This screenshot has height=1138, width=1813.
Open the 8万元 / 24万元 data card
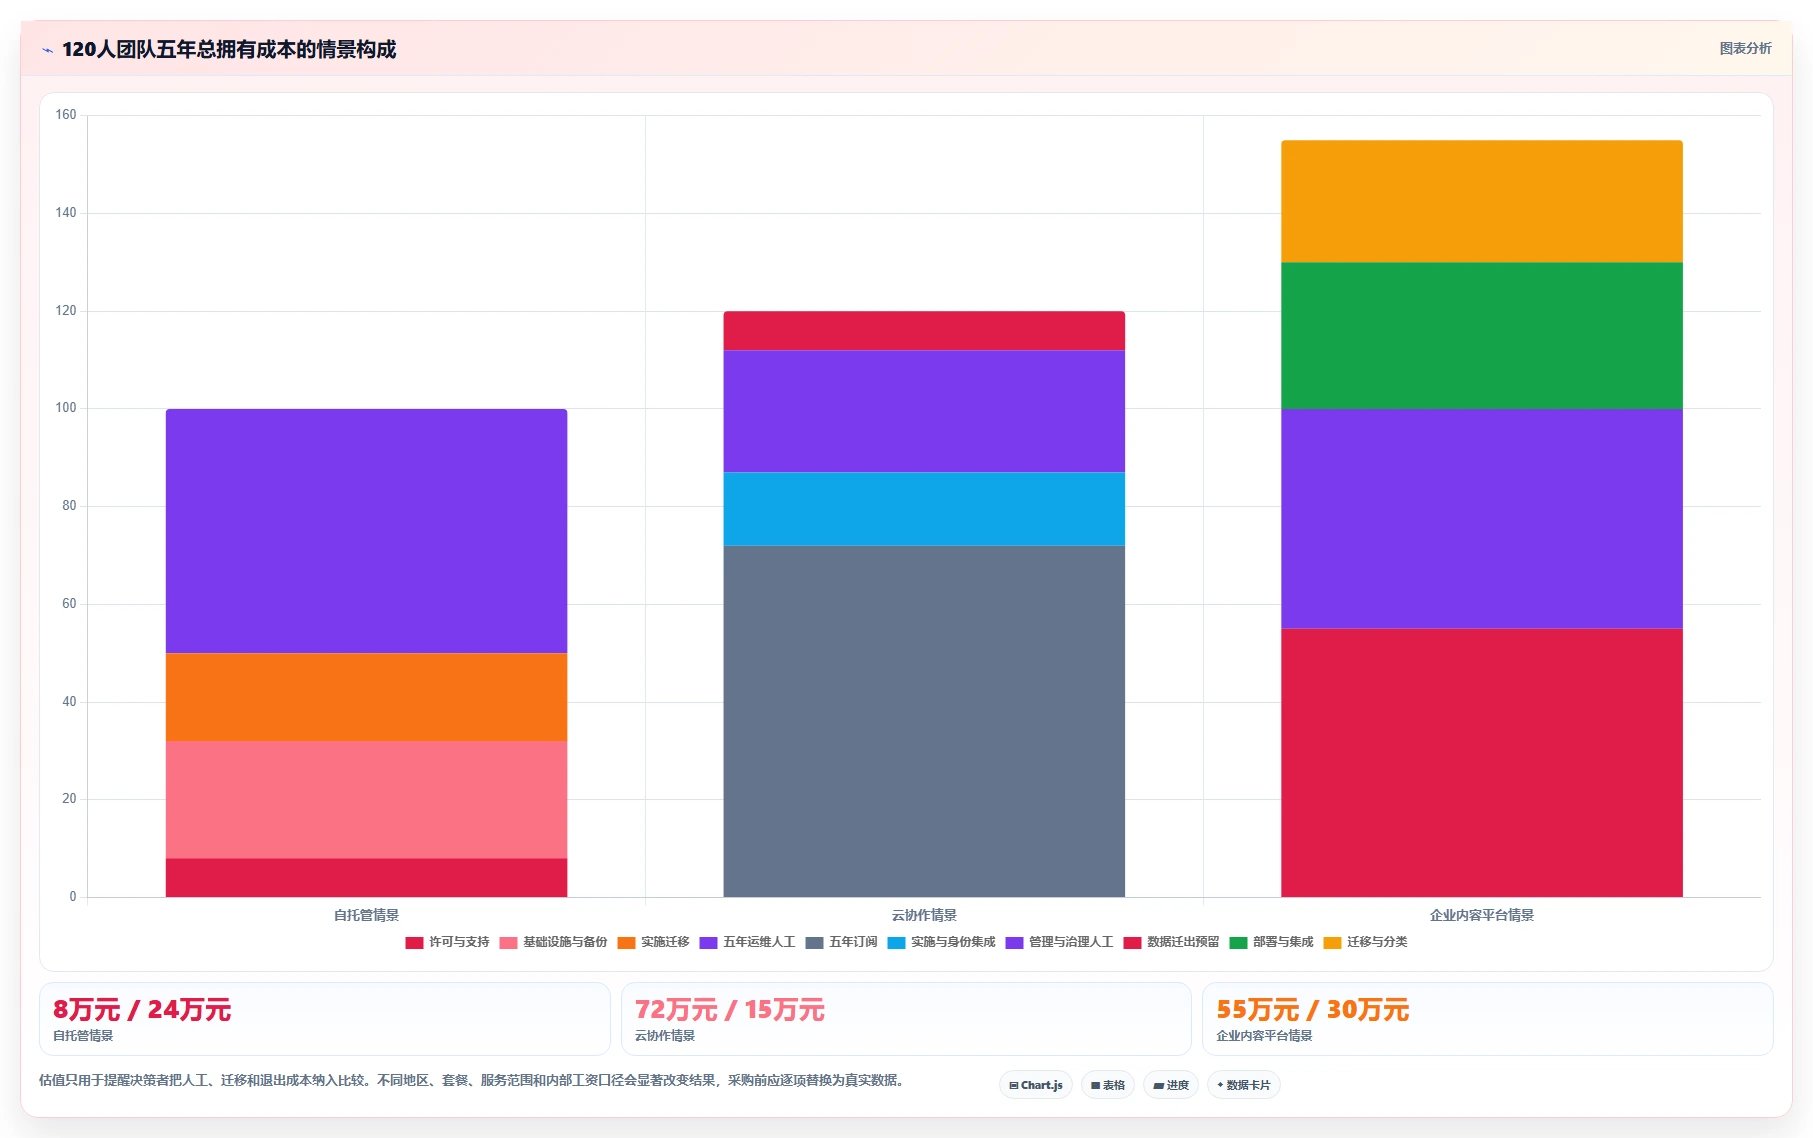coord(325,1019)
